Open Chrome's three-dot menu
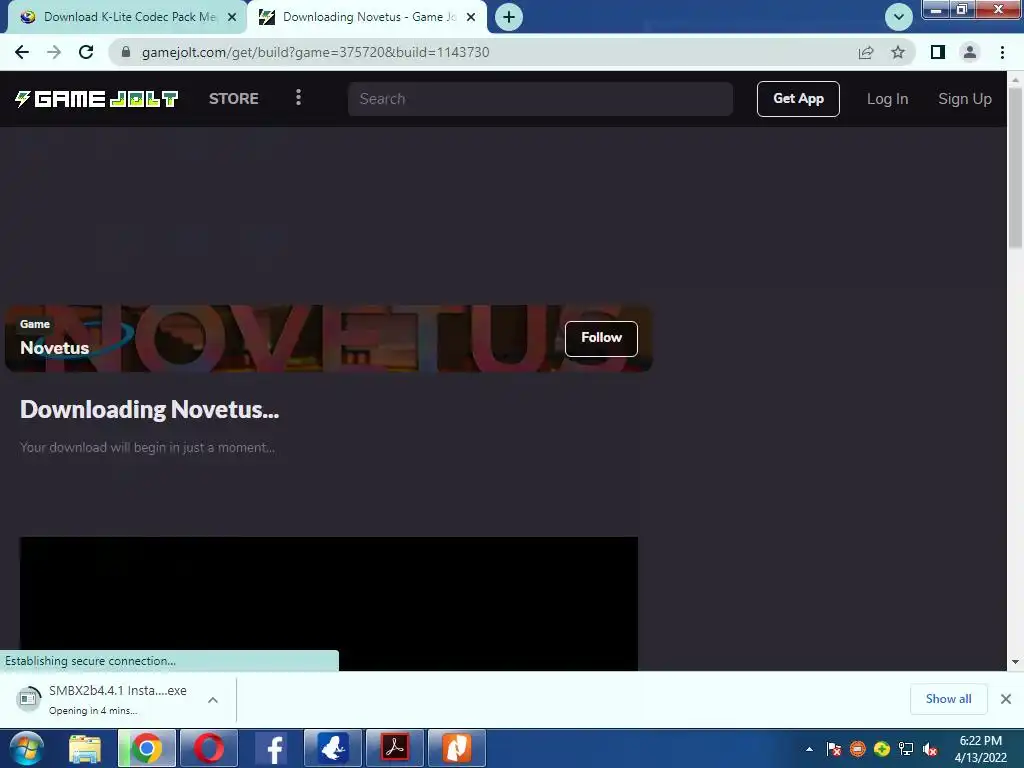Viewport: 1024px width, 768px height. click(1002, 52)
